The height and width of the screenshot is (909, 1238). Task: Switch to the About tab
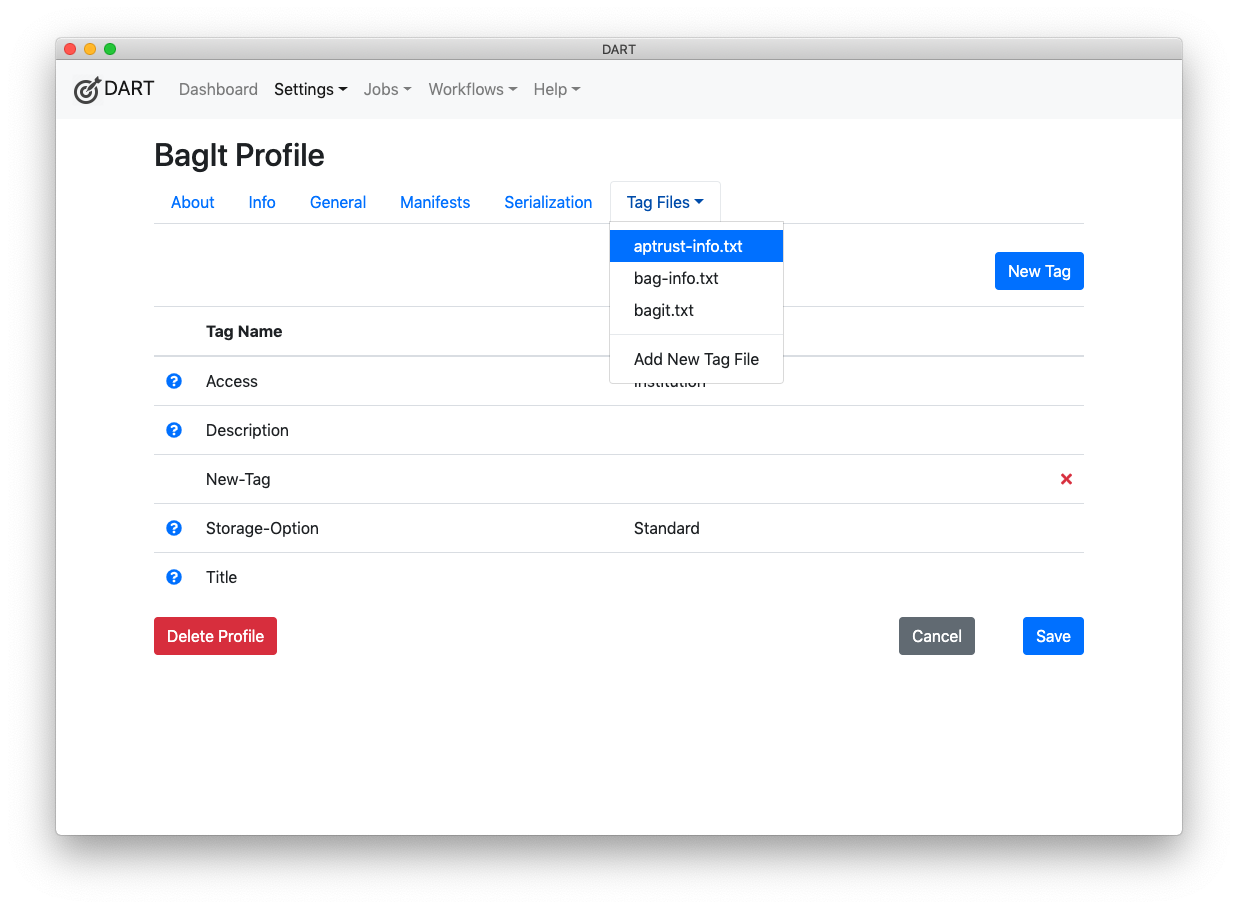point(192,202)
